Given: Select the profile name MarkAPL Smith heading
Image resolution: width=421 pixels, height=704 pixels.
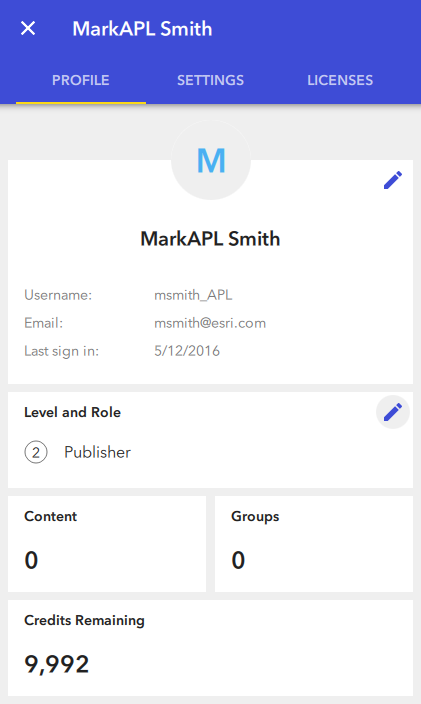Looking at the screenshot, I should [210, 238].
